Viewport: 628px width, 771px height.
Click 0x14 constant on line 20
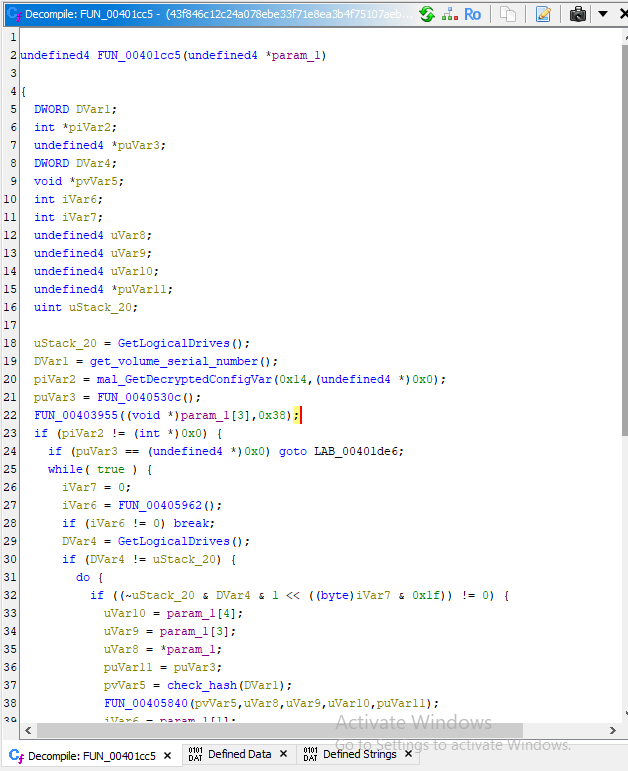click(x=293, y=379)
